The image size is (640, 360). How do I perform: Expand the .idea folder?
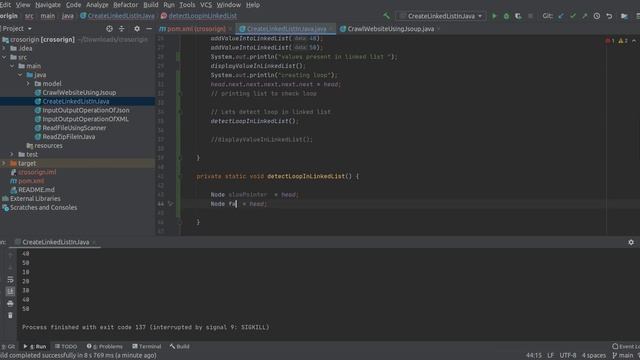coord(4,48)
